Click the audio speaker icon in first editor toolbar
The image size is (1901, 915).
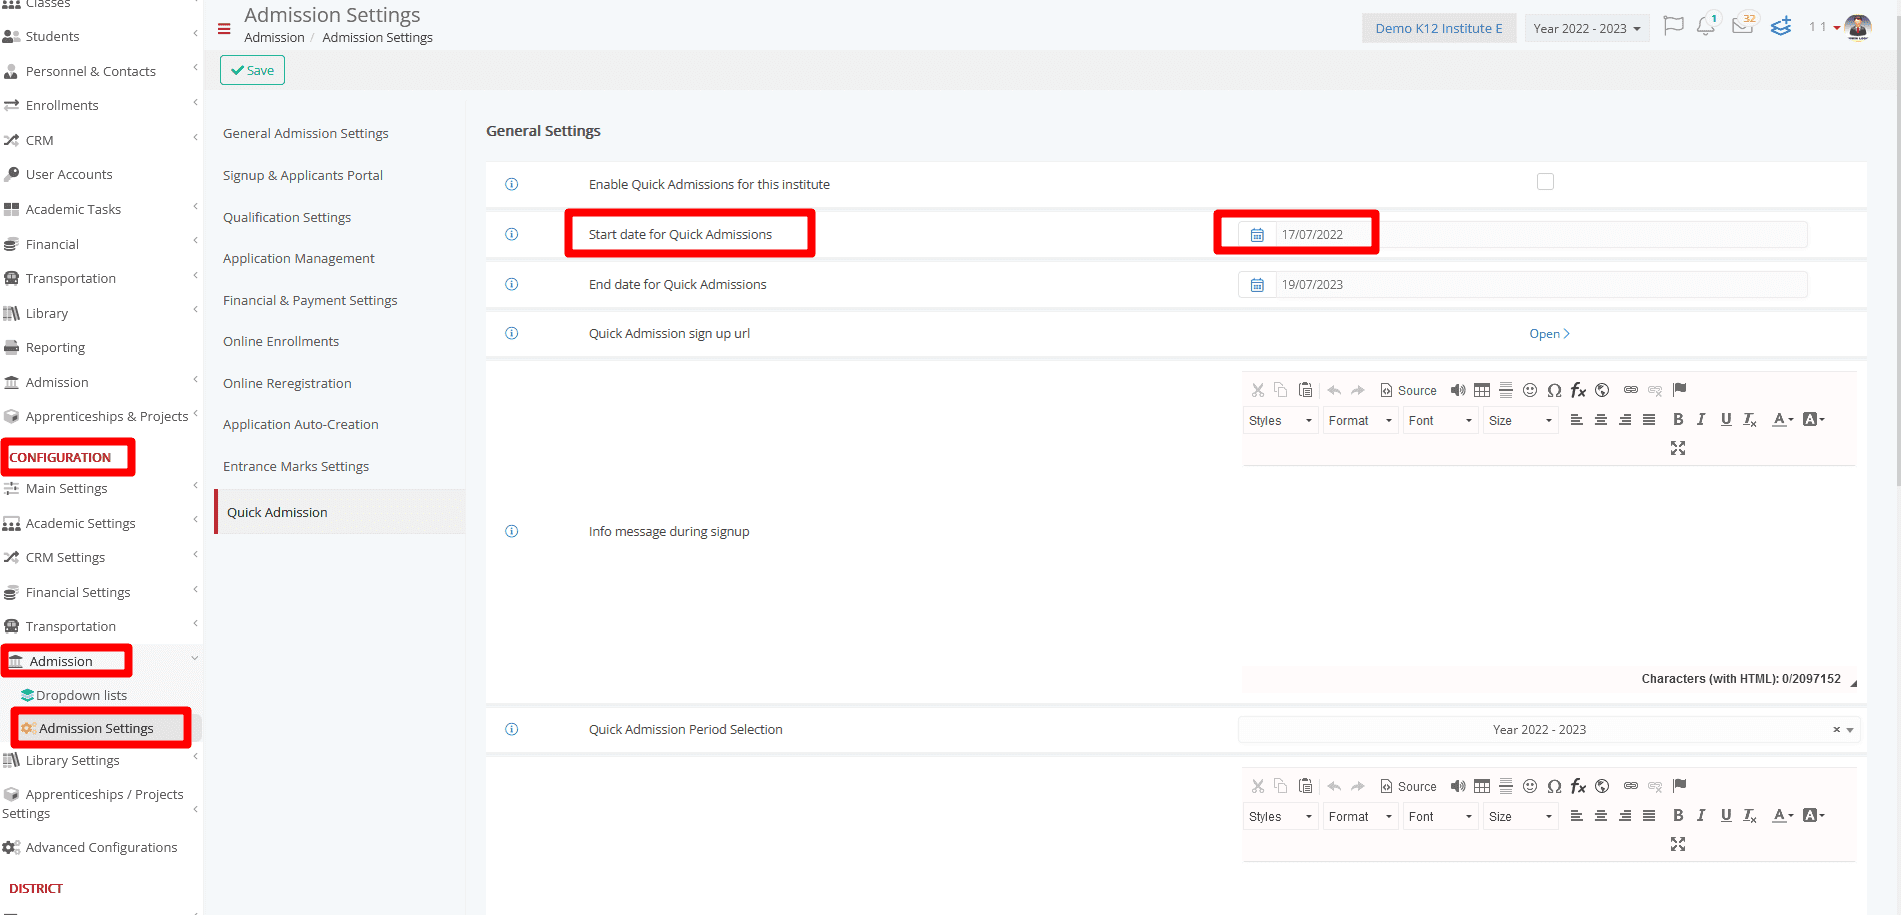click(1458, 390)
